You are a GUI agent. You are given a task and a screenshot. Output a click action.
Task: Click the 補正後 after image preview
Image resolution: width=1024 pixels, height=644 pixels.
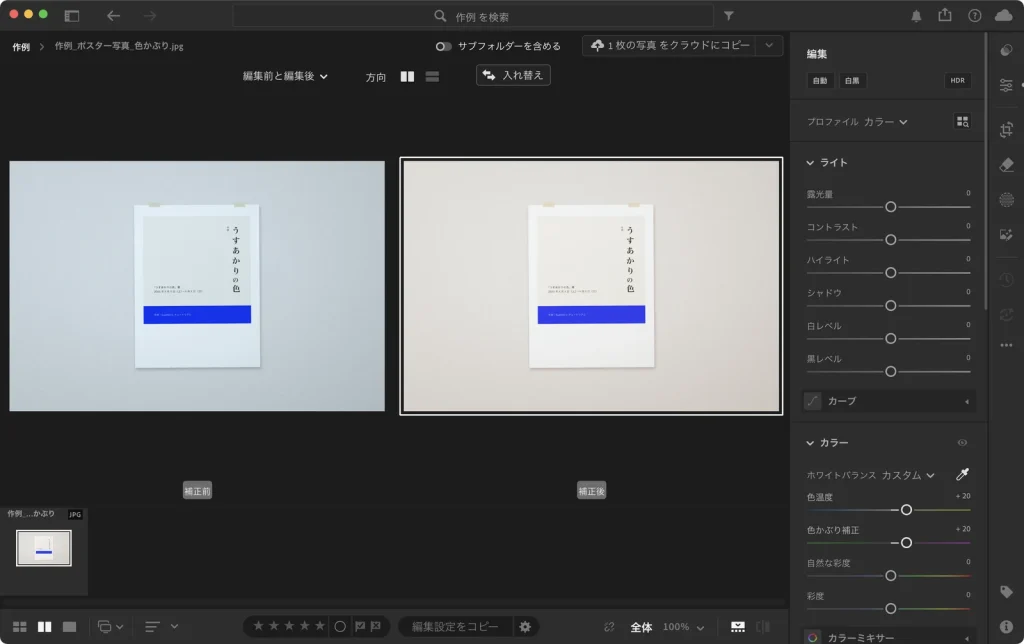[x=591, y=286]
